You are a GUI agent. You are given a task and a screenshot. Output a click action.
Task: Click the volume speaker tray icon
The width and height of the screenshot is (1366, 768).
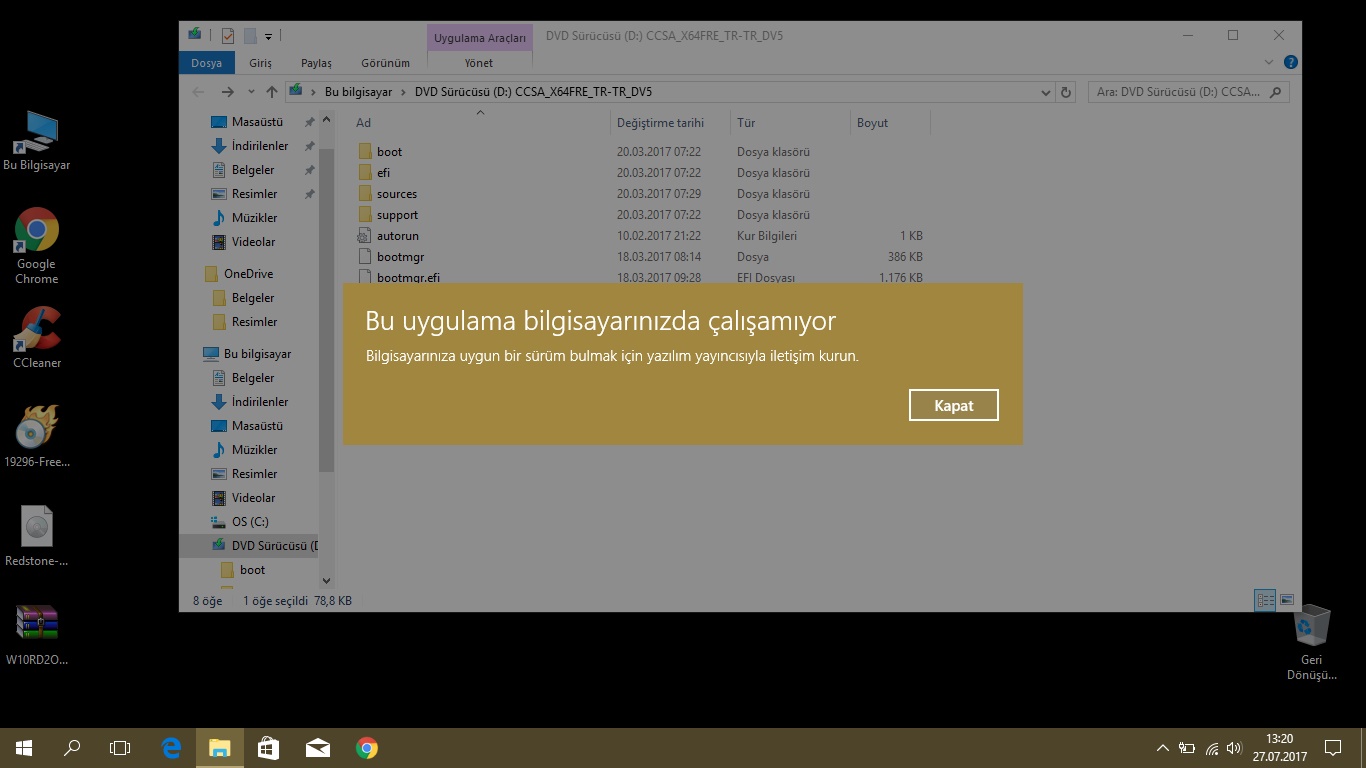pos(1234,748)
